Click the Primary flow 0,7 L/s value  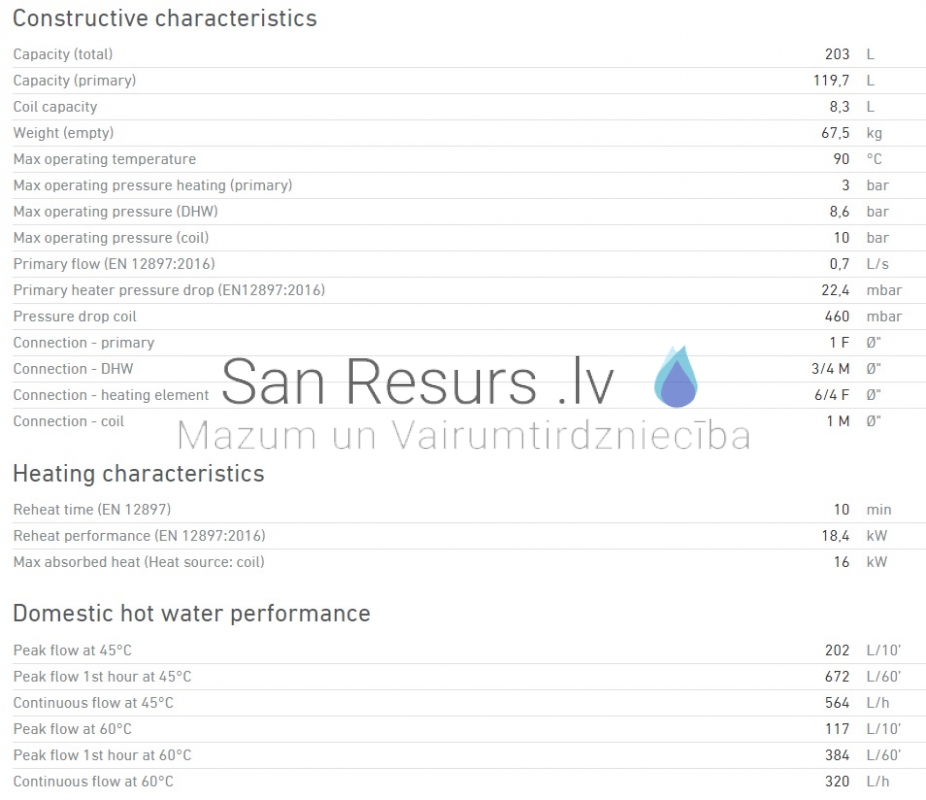click(x=859, y=264)
